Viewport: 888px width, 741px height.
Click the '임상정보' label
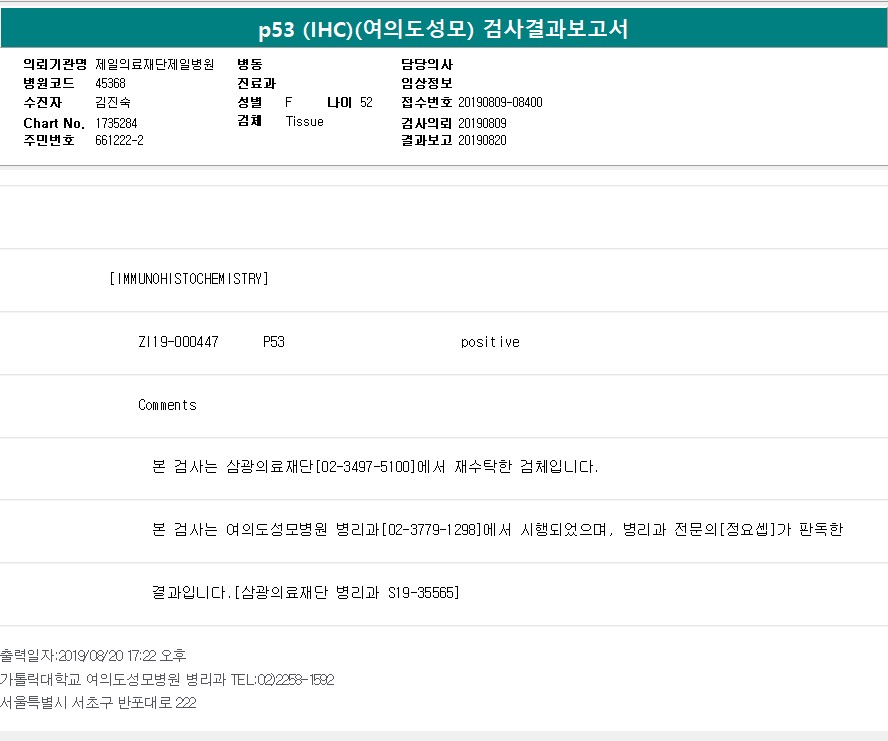click(x=427, y=83)
